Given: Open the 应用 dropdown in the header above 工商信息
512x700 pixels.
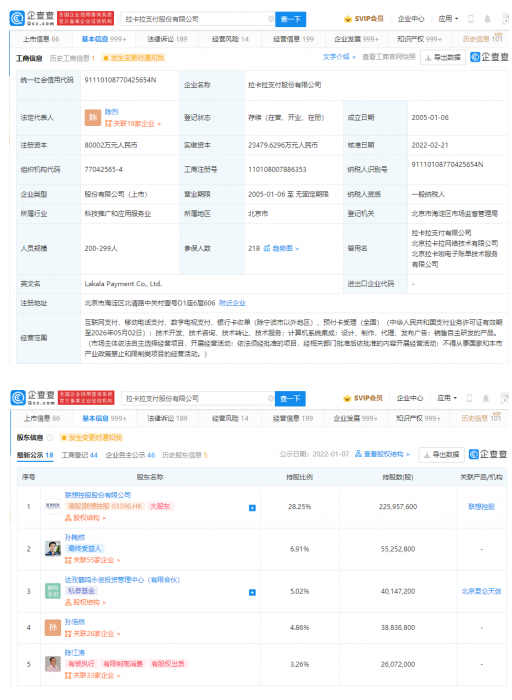Looking at the screenshot, I should [x=448, y=19].
